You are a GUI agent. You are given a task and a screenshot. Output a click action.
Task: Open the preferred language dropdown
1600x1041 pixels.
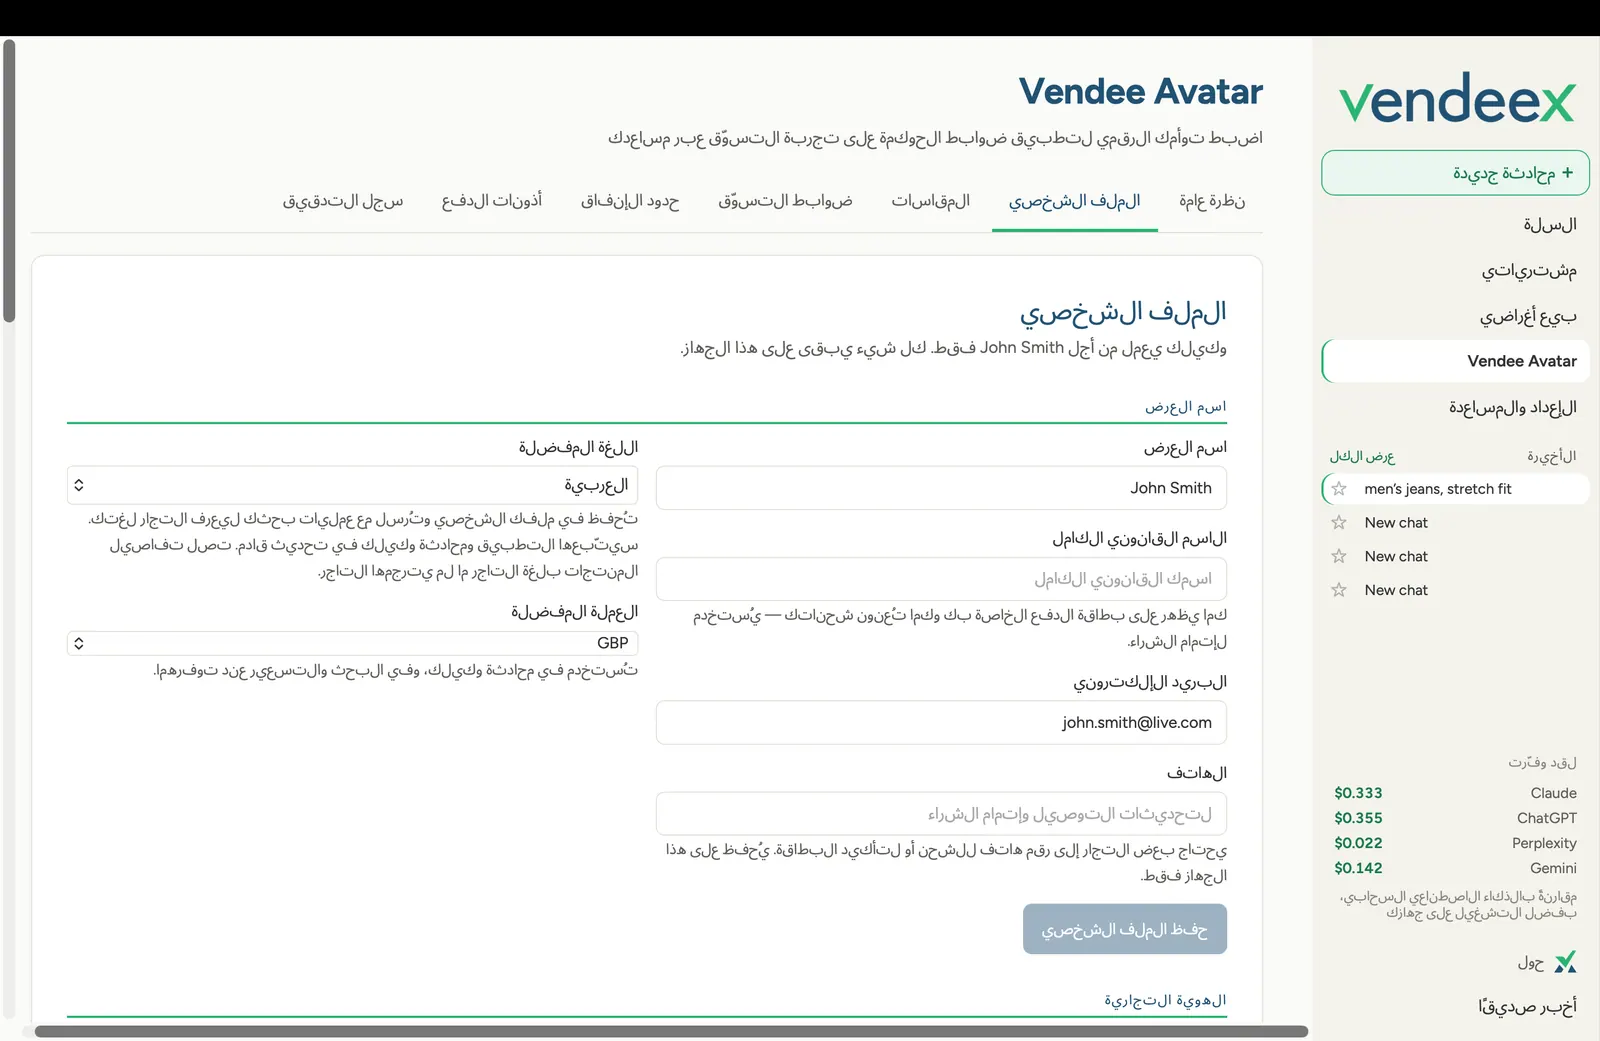coord(353,485)
